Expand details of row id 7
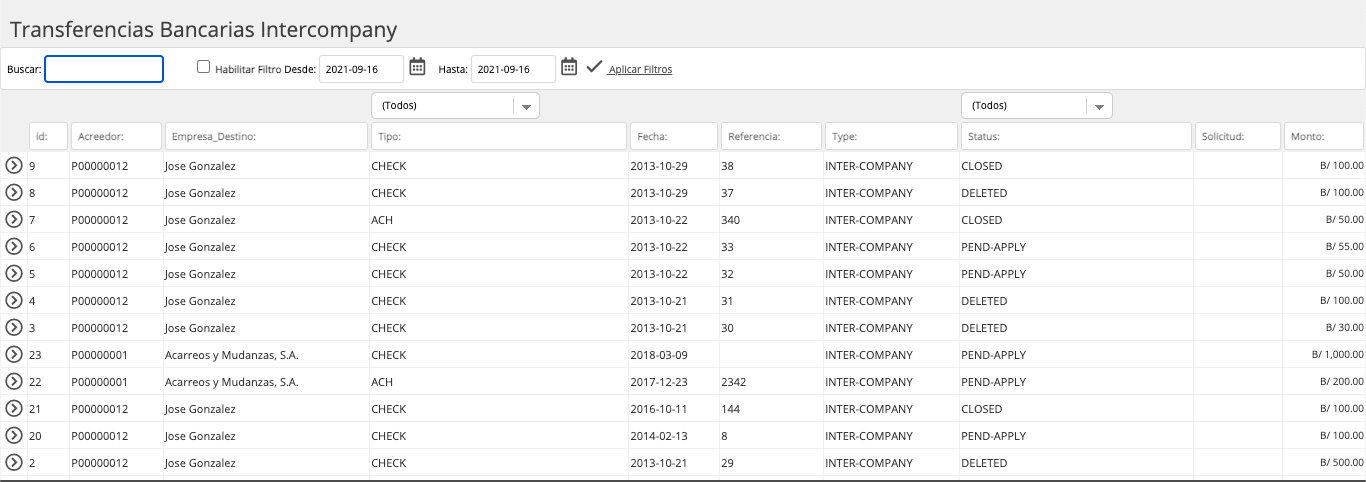The height and width of the screenshot is (482, 1366). [14, 219]
